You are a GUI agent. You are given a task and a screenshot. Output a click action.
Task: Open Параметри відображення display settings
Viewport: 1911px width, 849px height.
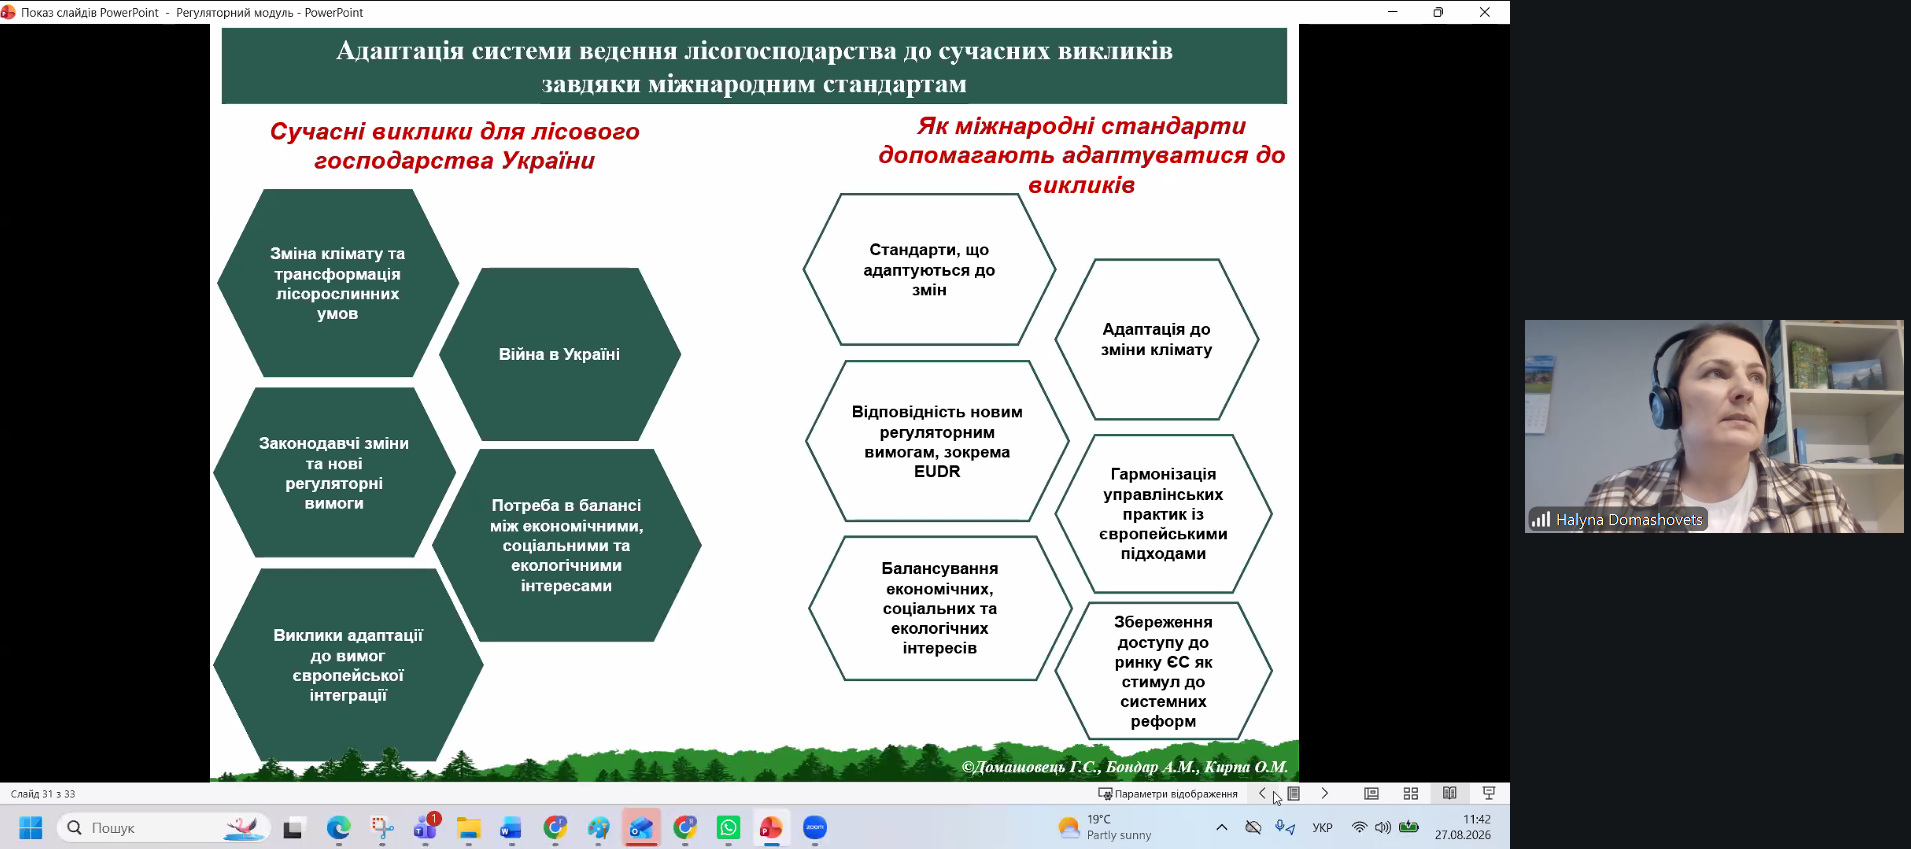point(1168,794)
